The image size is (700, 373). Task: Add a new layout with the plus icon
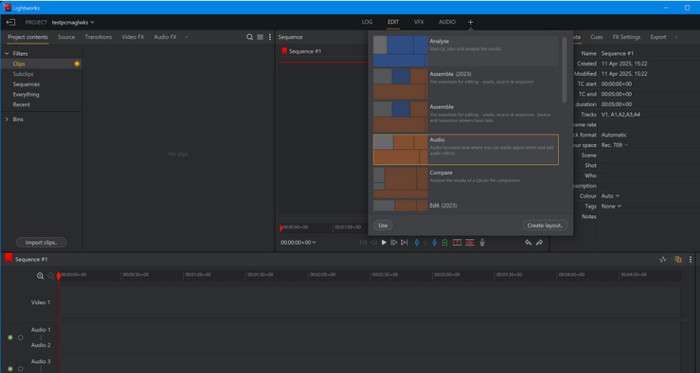(x=470, y=22)
